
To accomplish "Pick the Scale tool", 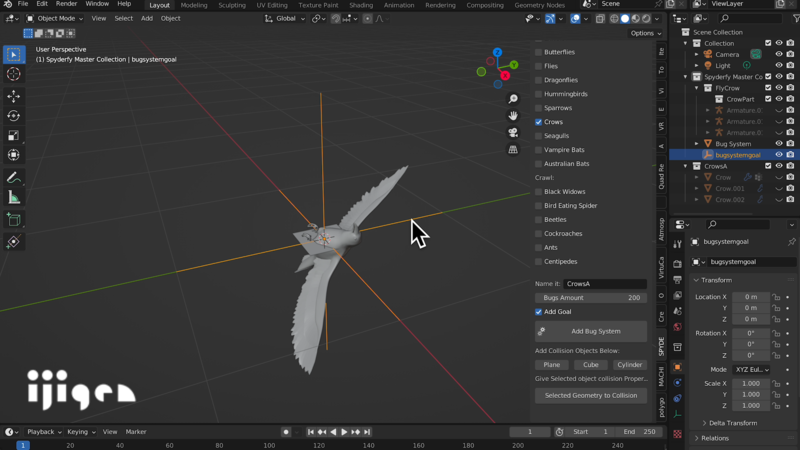I will [x=14, y=135].
